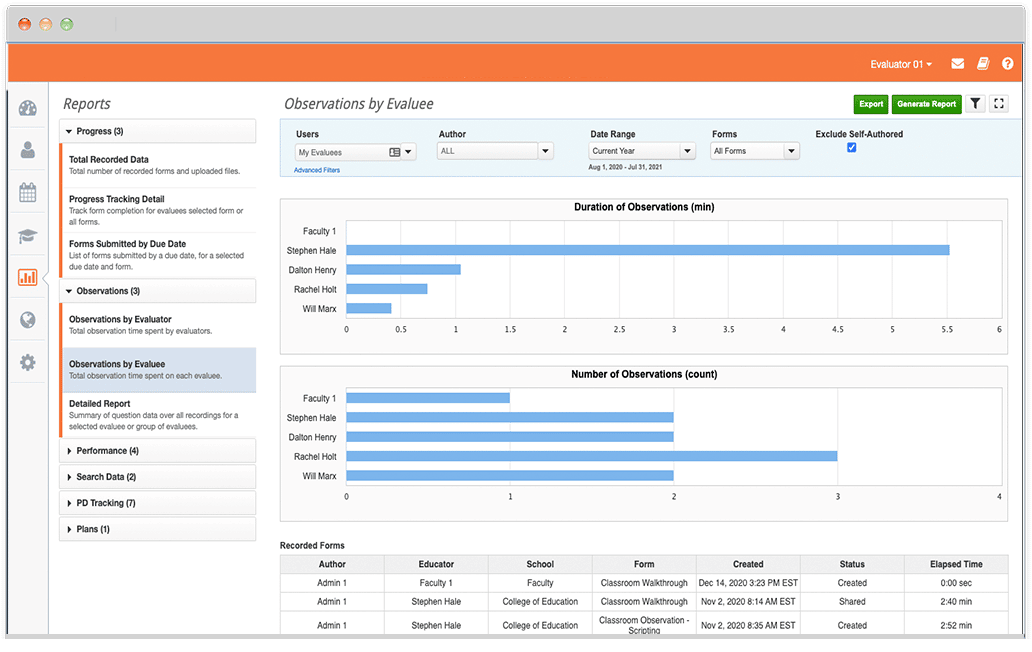Toggle fullscreen with the expand icon
The width and height of the screenshot is (1032, 652).
(998, 104)
